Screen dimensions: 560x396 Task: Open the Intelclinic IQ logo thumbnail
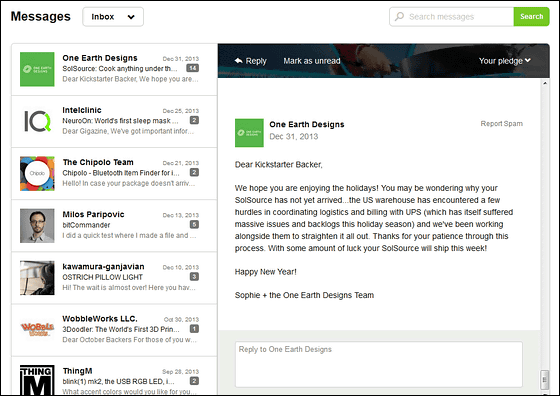pyautogui.click(x=37, y=121)
